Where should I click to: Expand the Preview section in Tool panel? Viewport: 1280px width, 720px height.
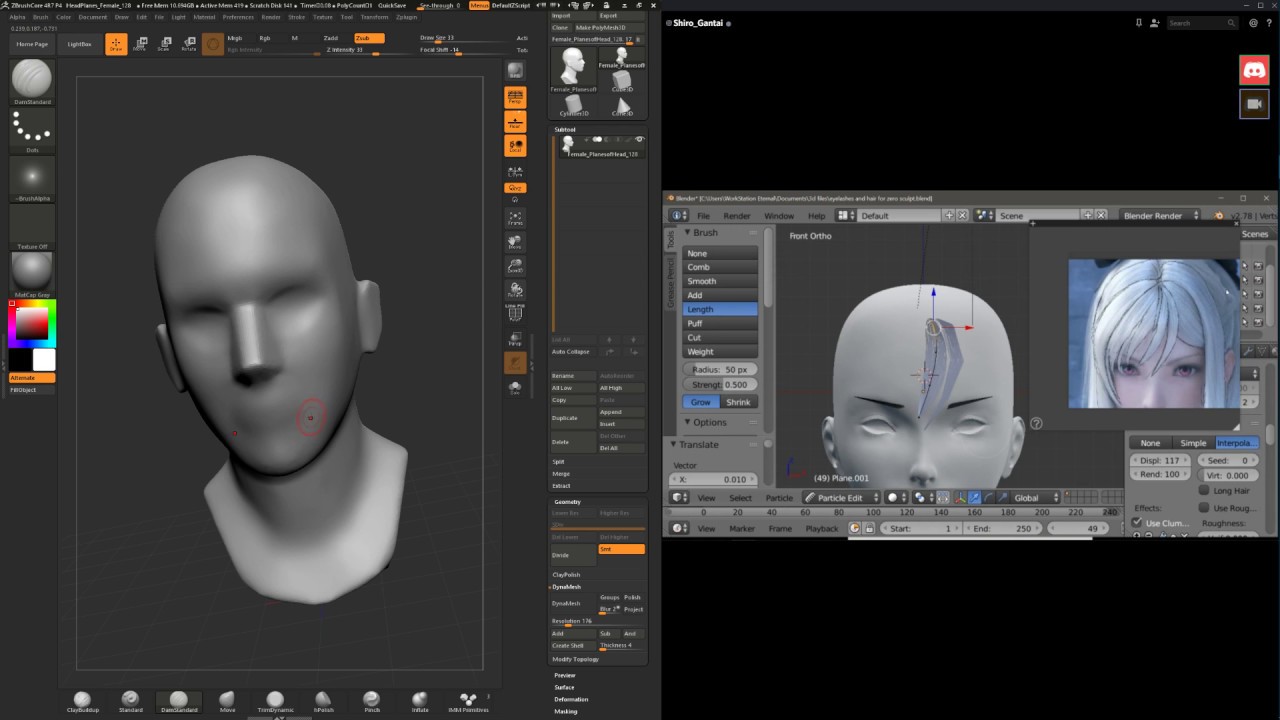[x=565, y=675]
